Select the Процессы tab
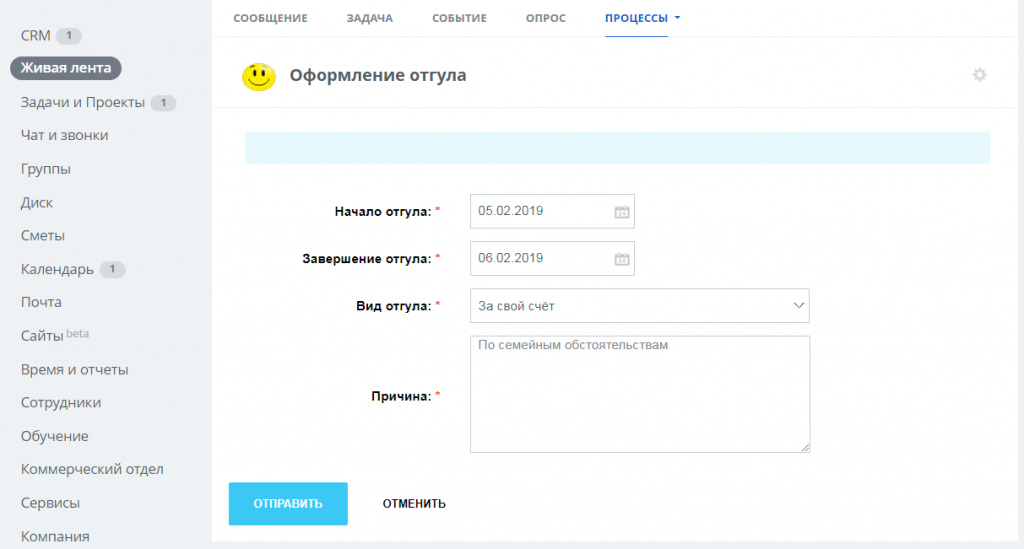This screenshot has height=549, width=1024. (x=636, y=18)
